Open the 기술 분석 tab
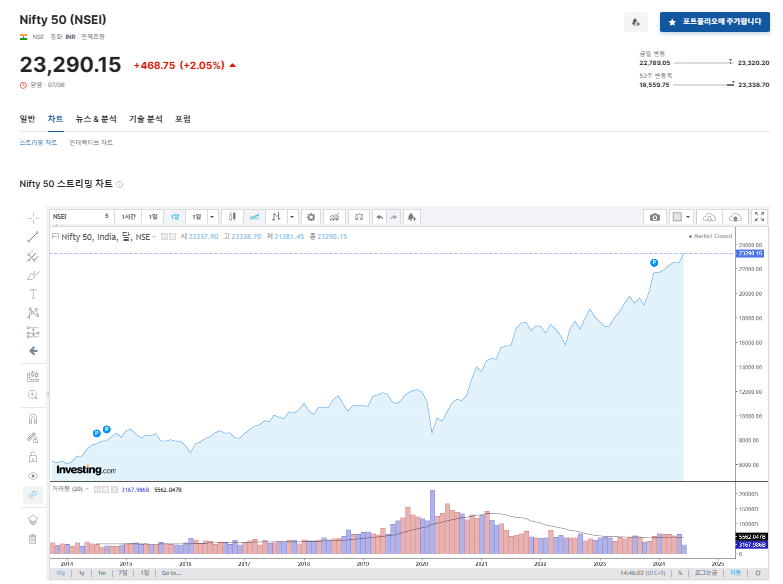783x584 pixels. click(146, 119)
